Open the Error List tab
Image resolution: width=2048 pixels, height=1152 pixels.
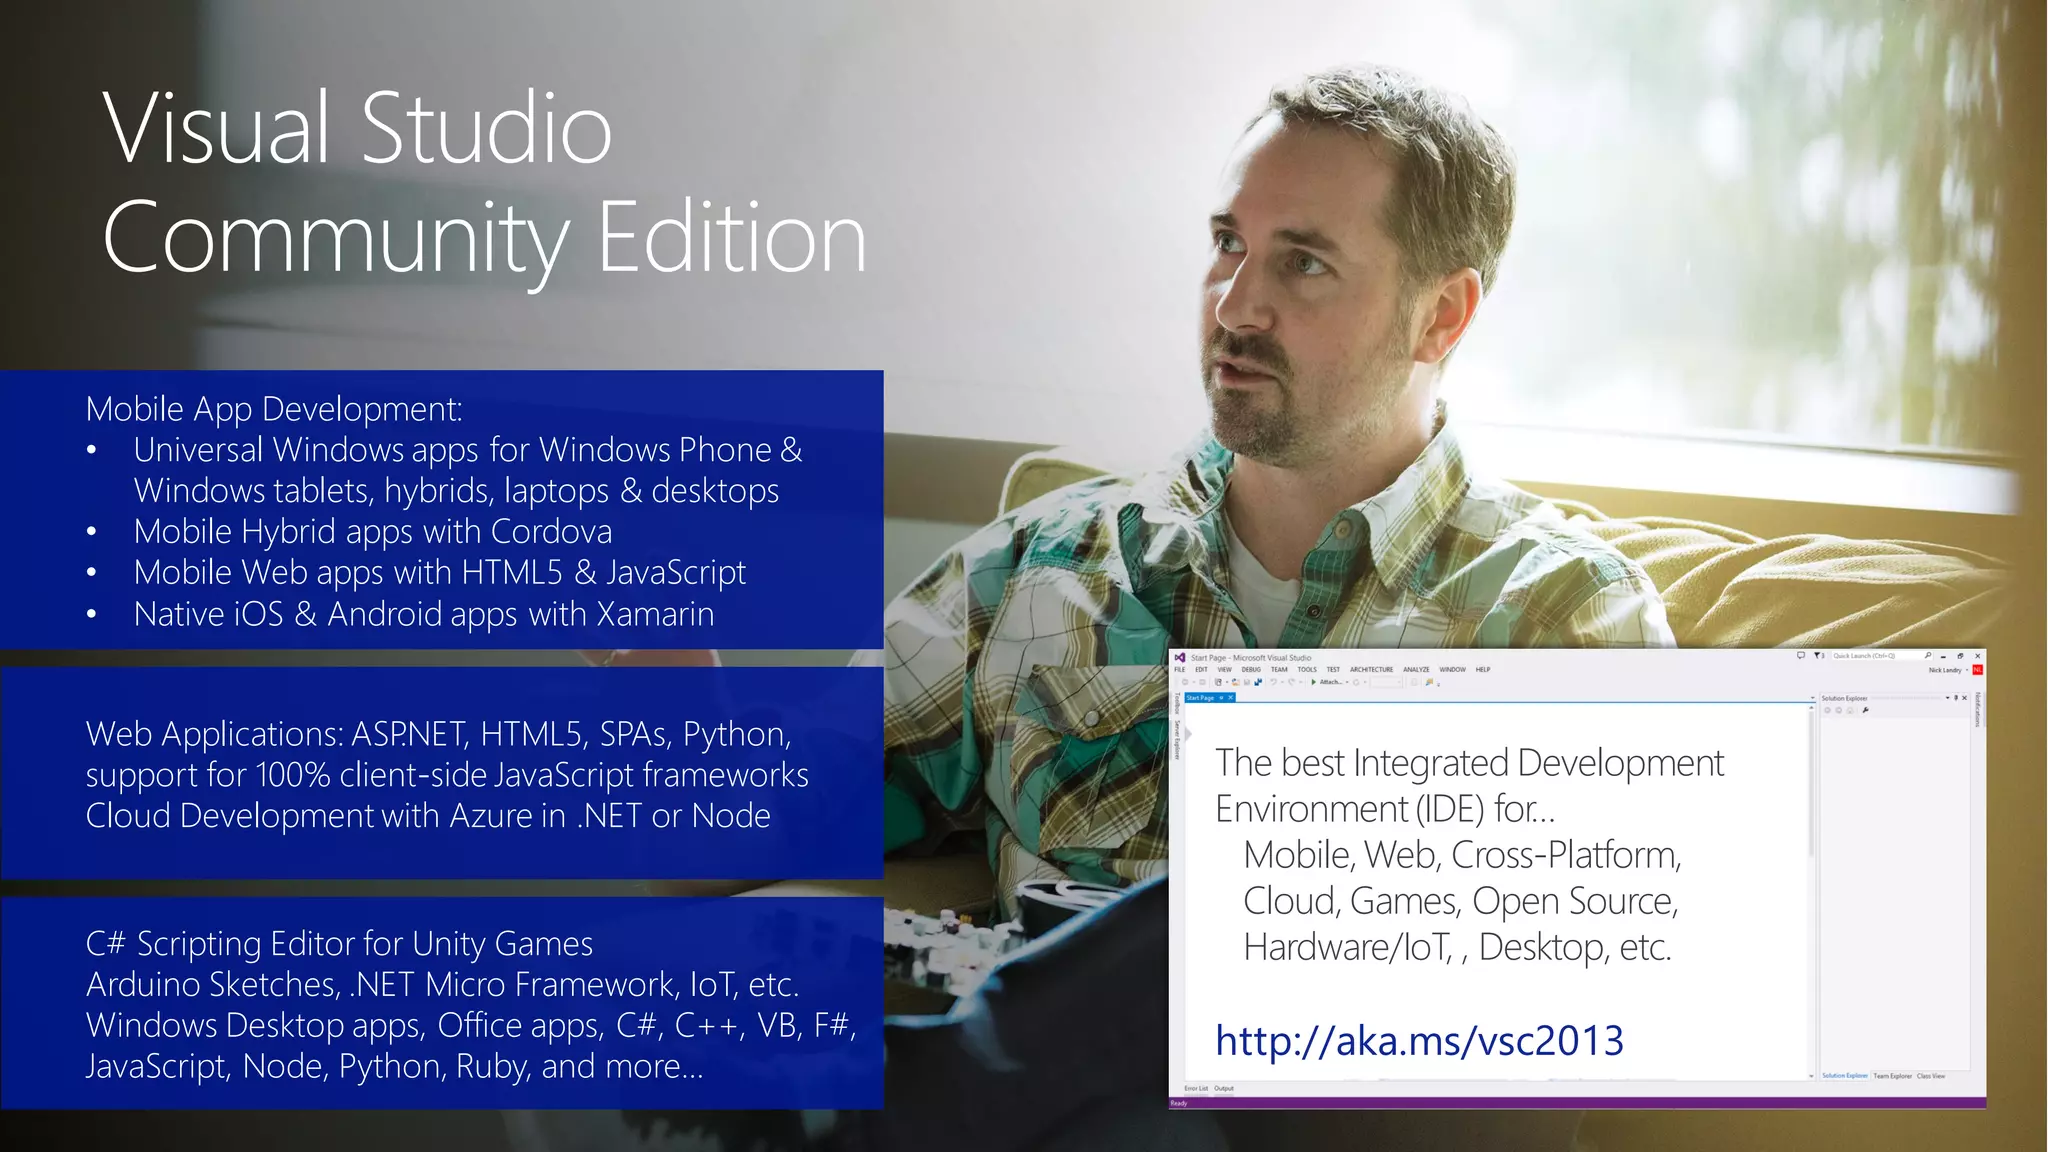click(x=1196, y=1088)
